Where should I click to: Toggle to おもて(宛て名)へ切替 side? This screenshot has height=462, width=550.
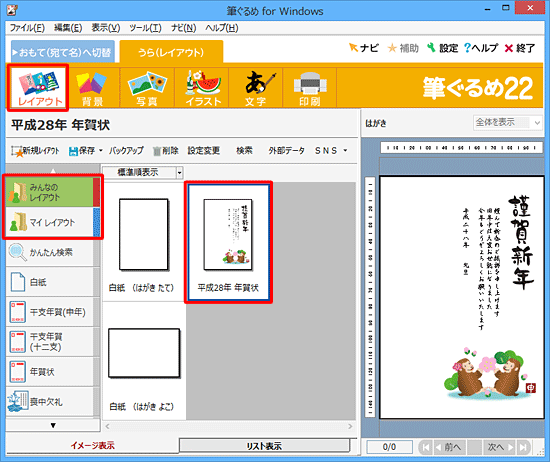click(x=63, y=52)
